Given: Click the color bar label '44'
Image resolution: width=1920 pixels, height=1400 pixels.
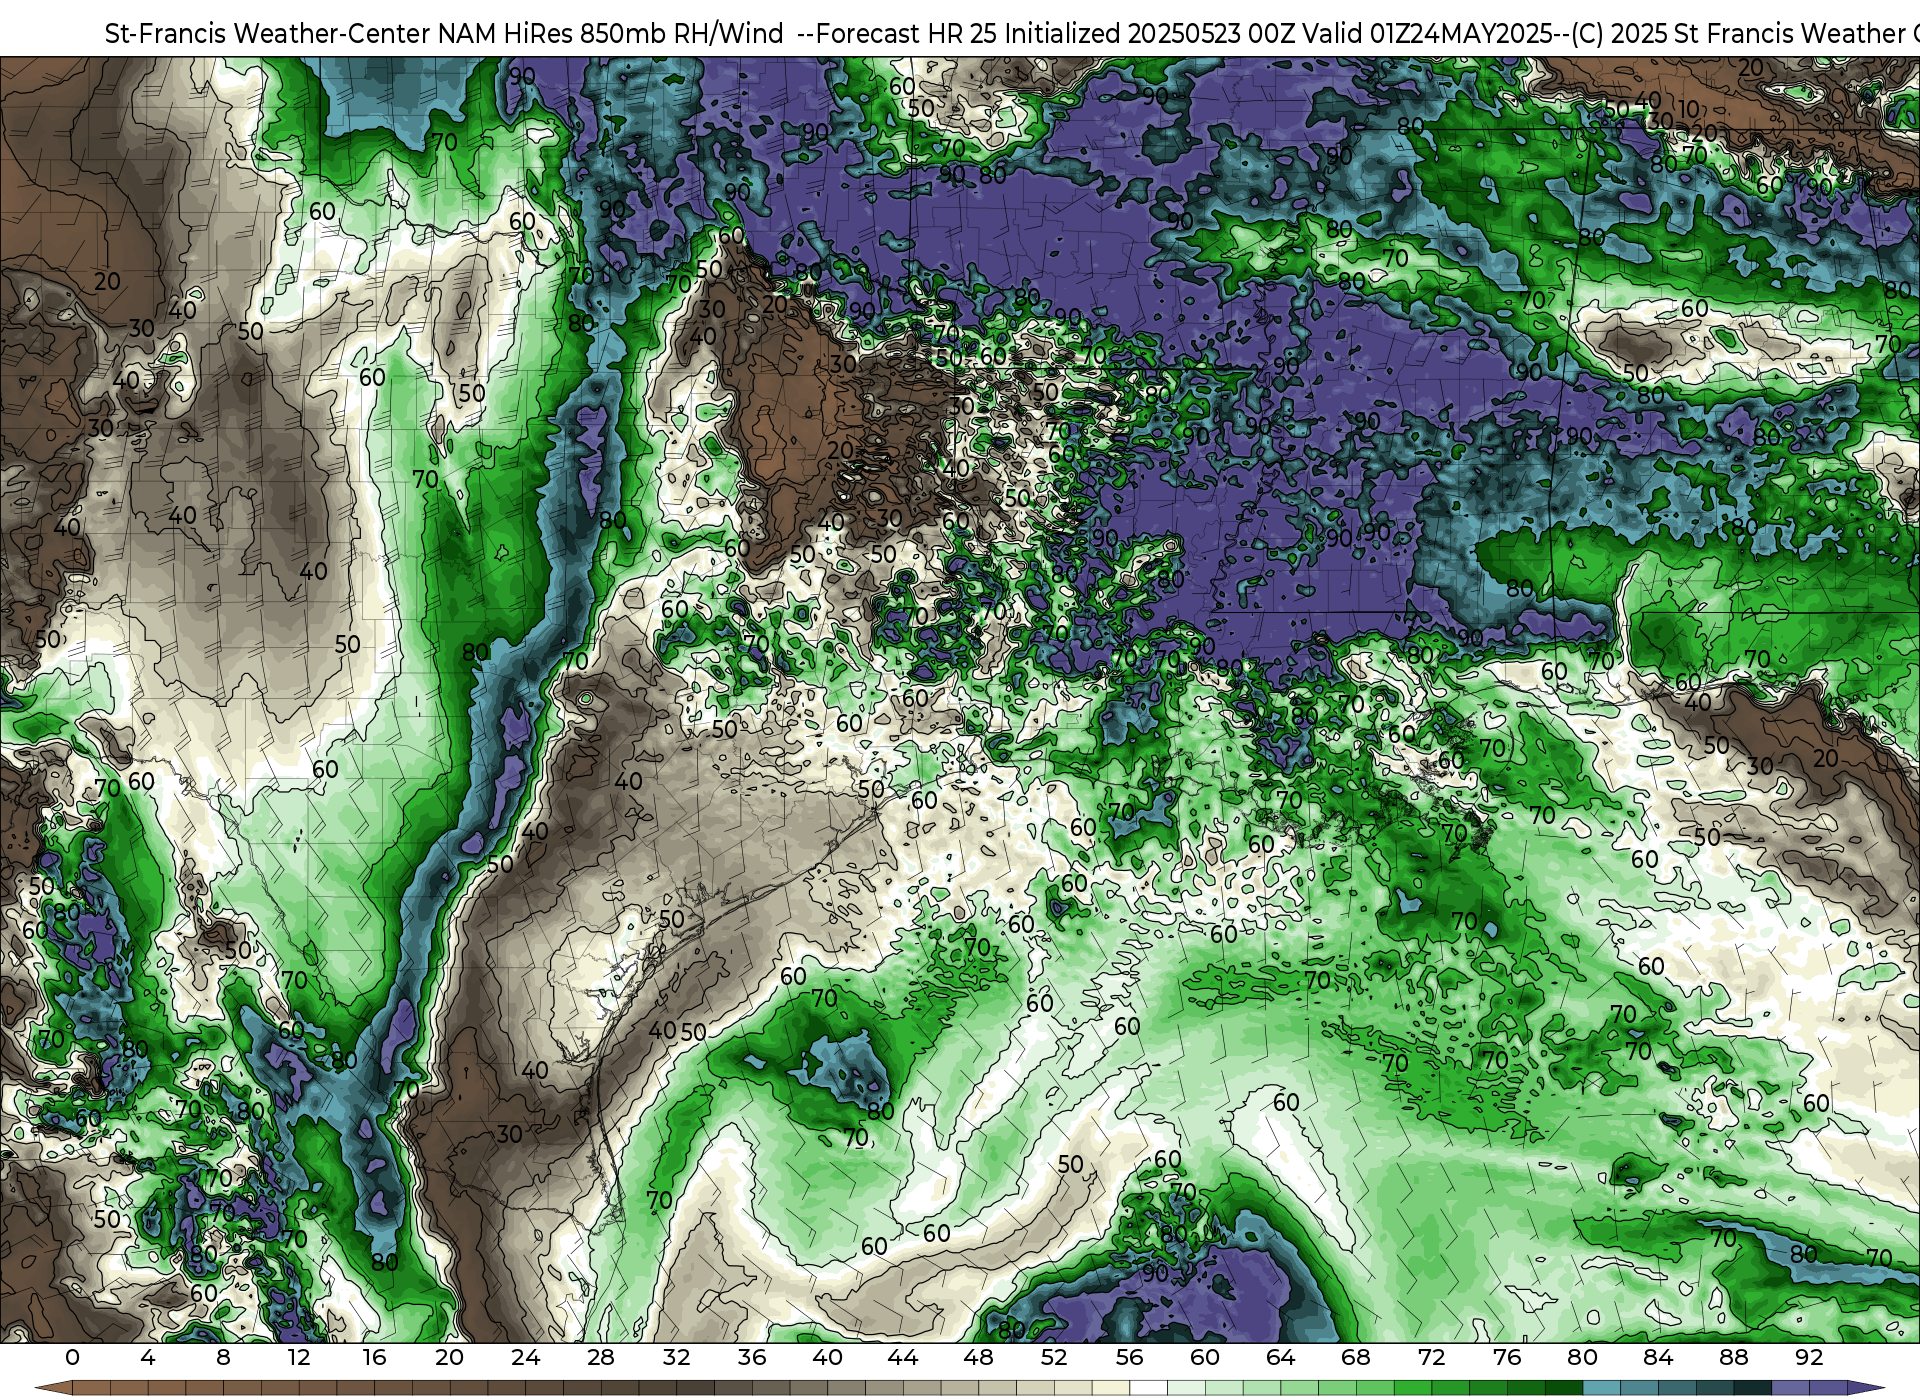Looking at the screenshot, I should click(x=903, y=1357).
